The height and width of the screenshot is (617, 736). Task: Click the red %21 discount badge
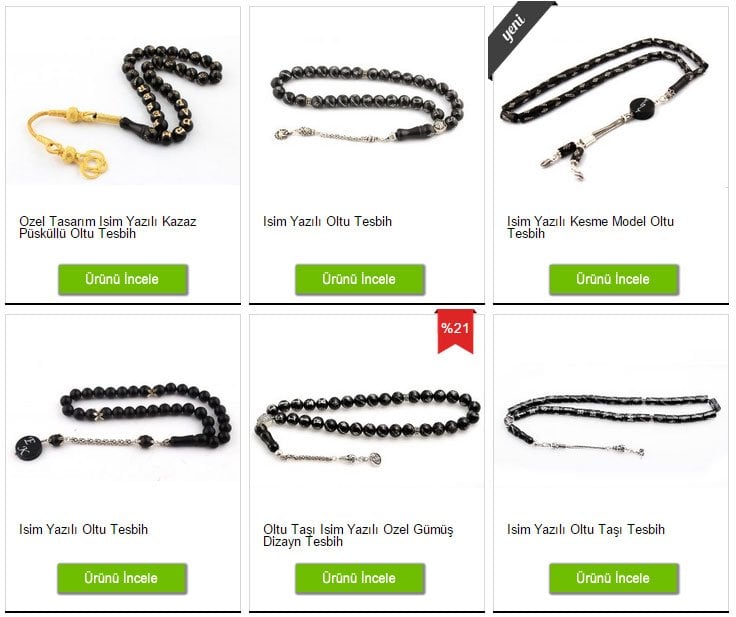pyautogui.click(x=455, y=331)
